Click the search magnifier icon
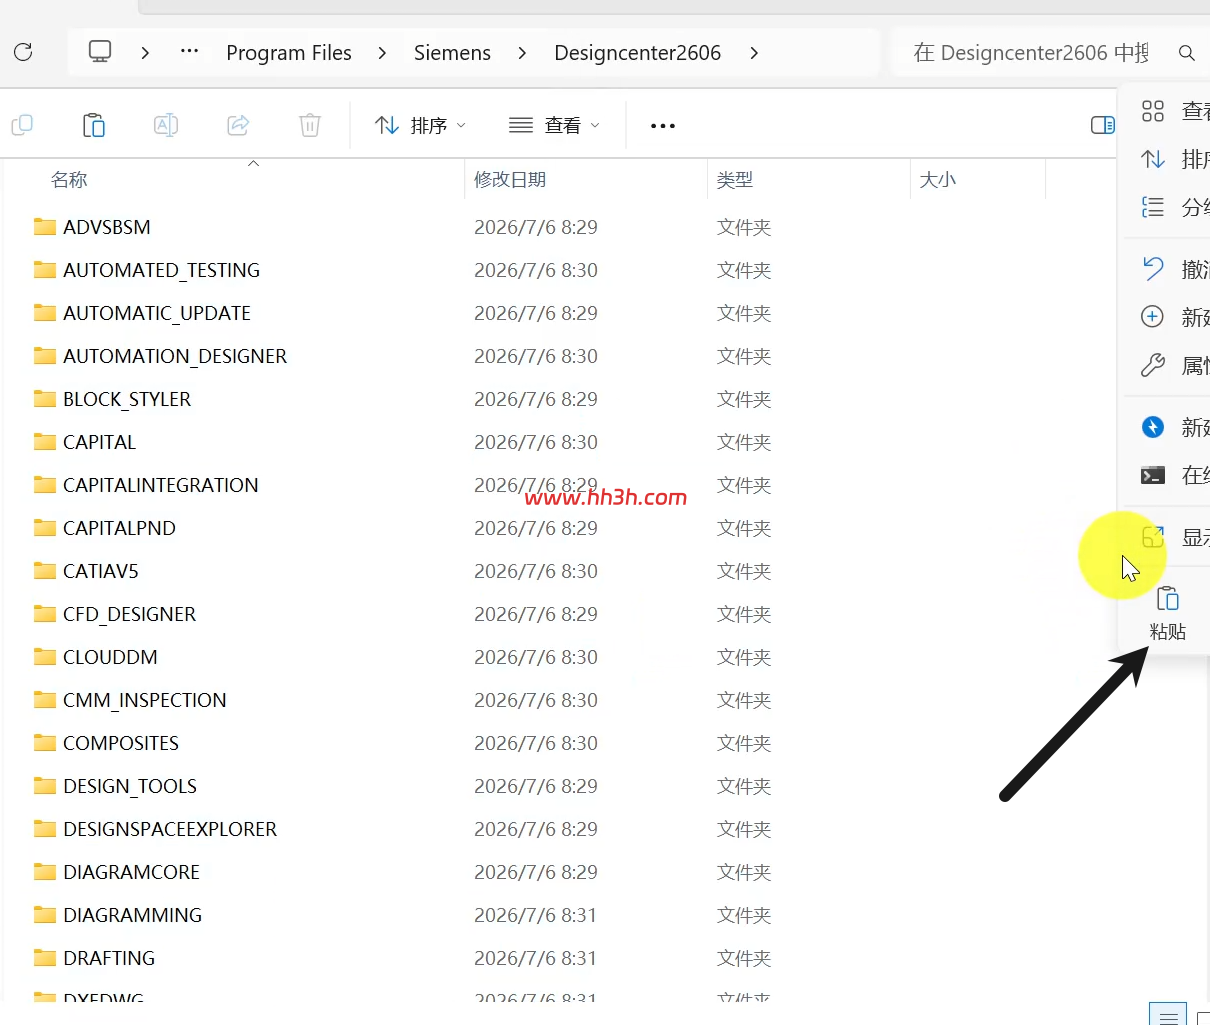The image size is (1210, 1025). point(1187,53)
